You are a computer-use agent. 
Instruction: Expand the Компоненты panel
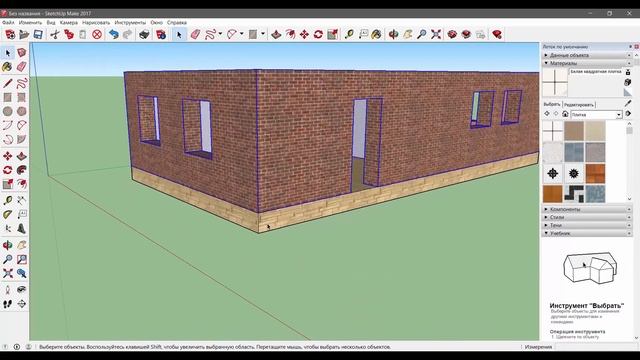click(x=587, y=209)
